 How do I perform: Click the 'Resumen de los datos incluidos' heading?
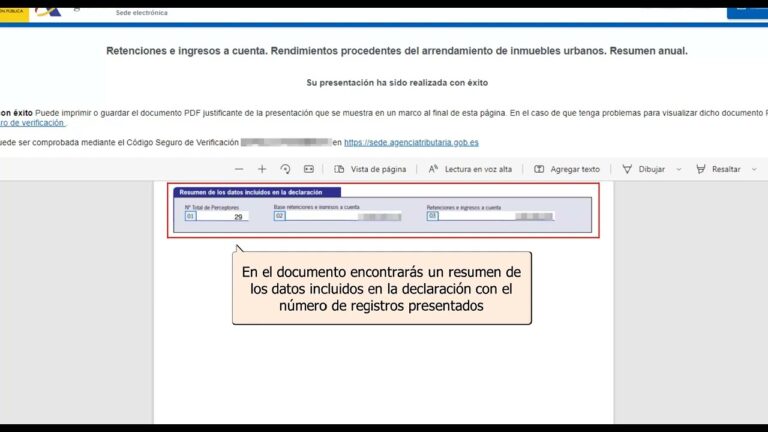coord(251,192)
